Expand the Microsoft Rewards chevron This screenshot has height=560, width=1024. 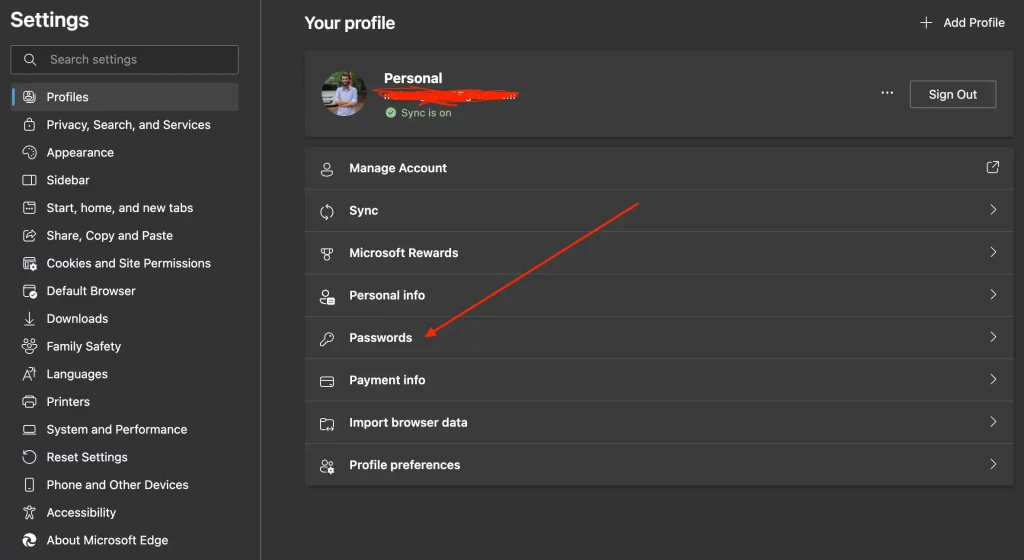click(993, 252)
